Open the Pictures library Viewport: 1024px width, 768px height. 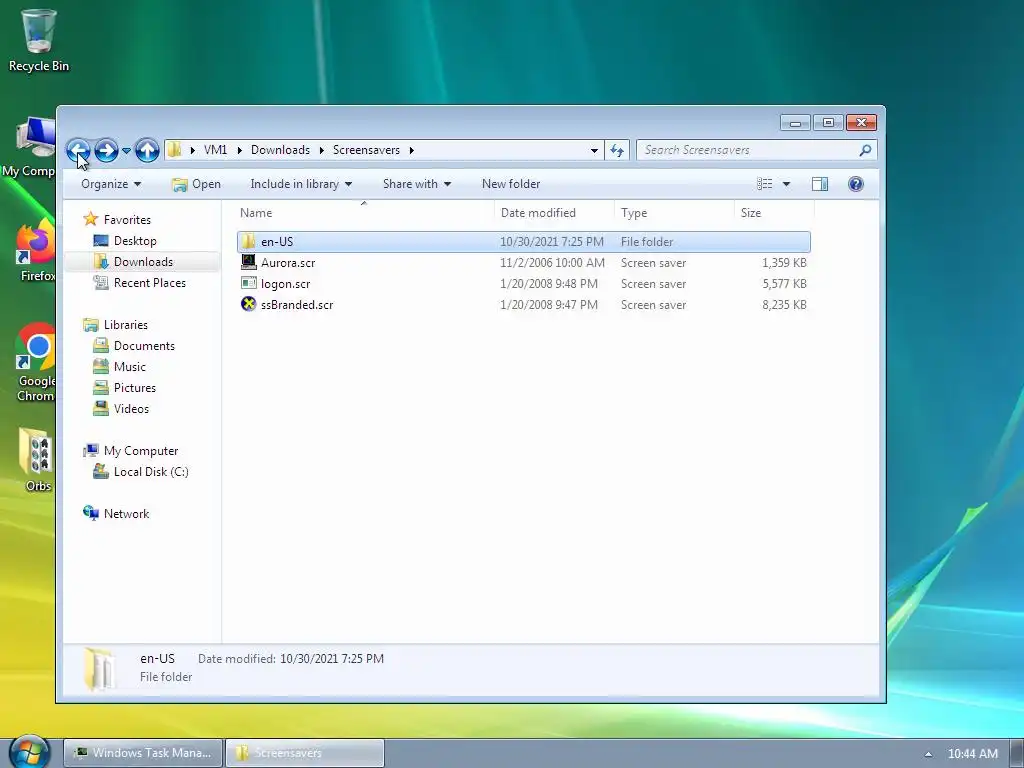point(135,388)
